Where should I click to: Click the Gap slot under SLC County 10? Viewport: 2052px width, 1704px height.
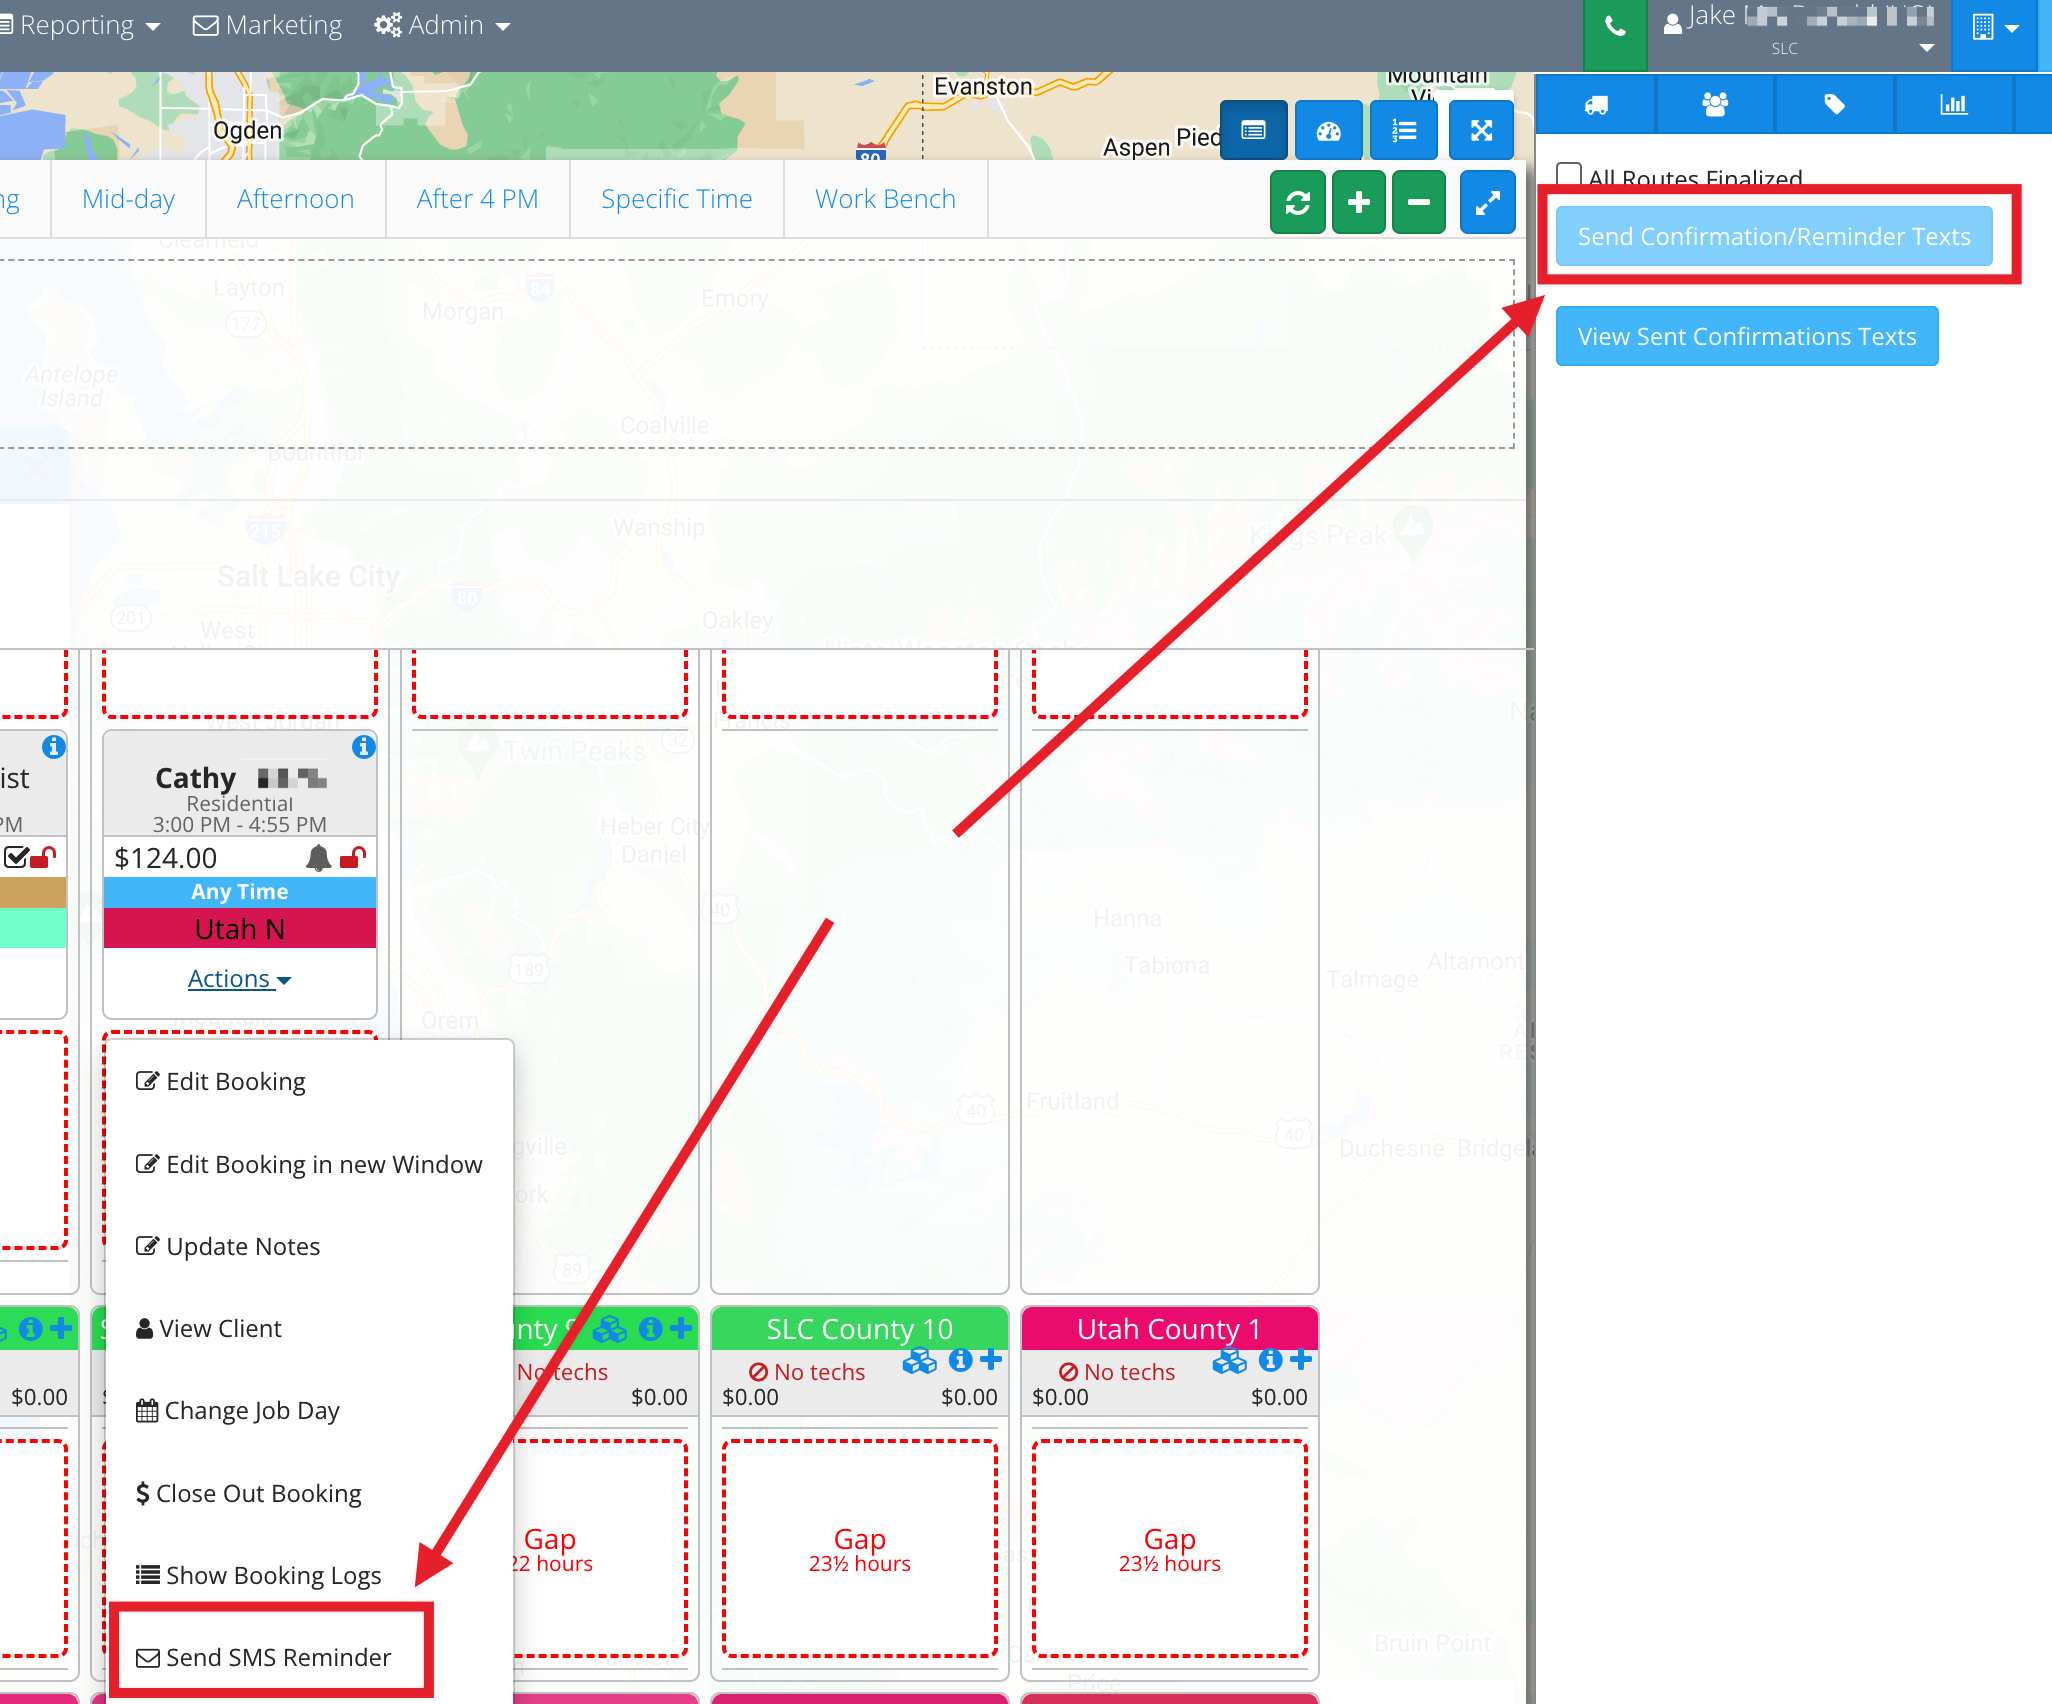(860, 1548)
